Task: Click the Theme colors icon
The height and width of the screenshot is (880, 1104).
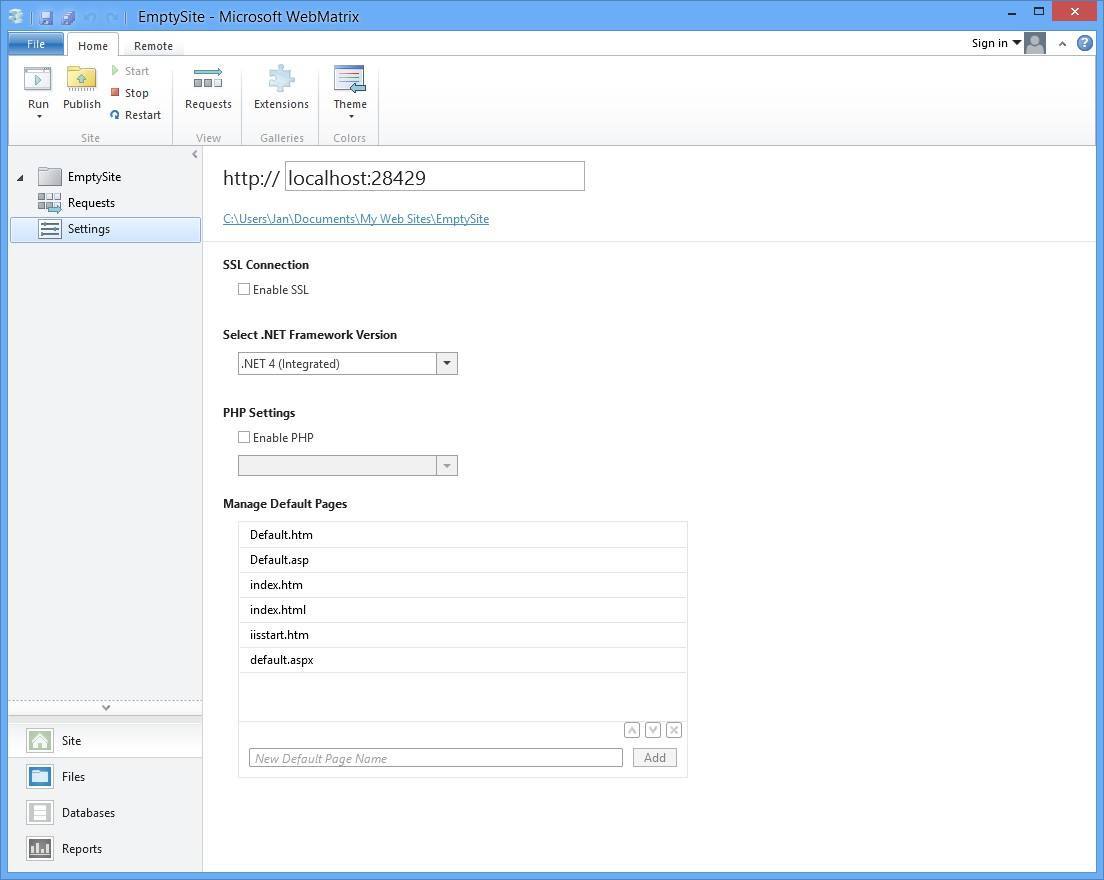Action: click(x=350, y=79)
